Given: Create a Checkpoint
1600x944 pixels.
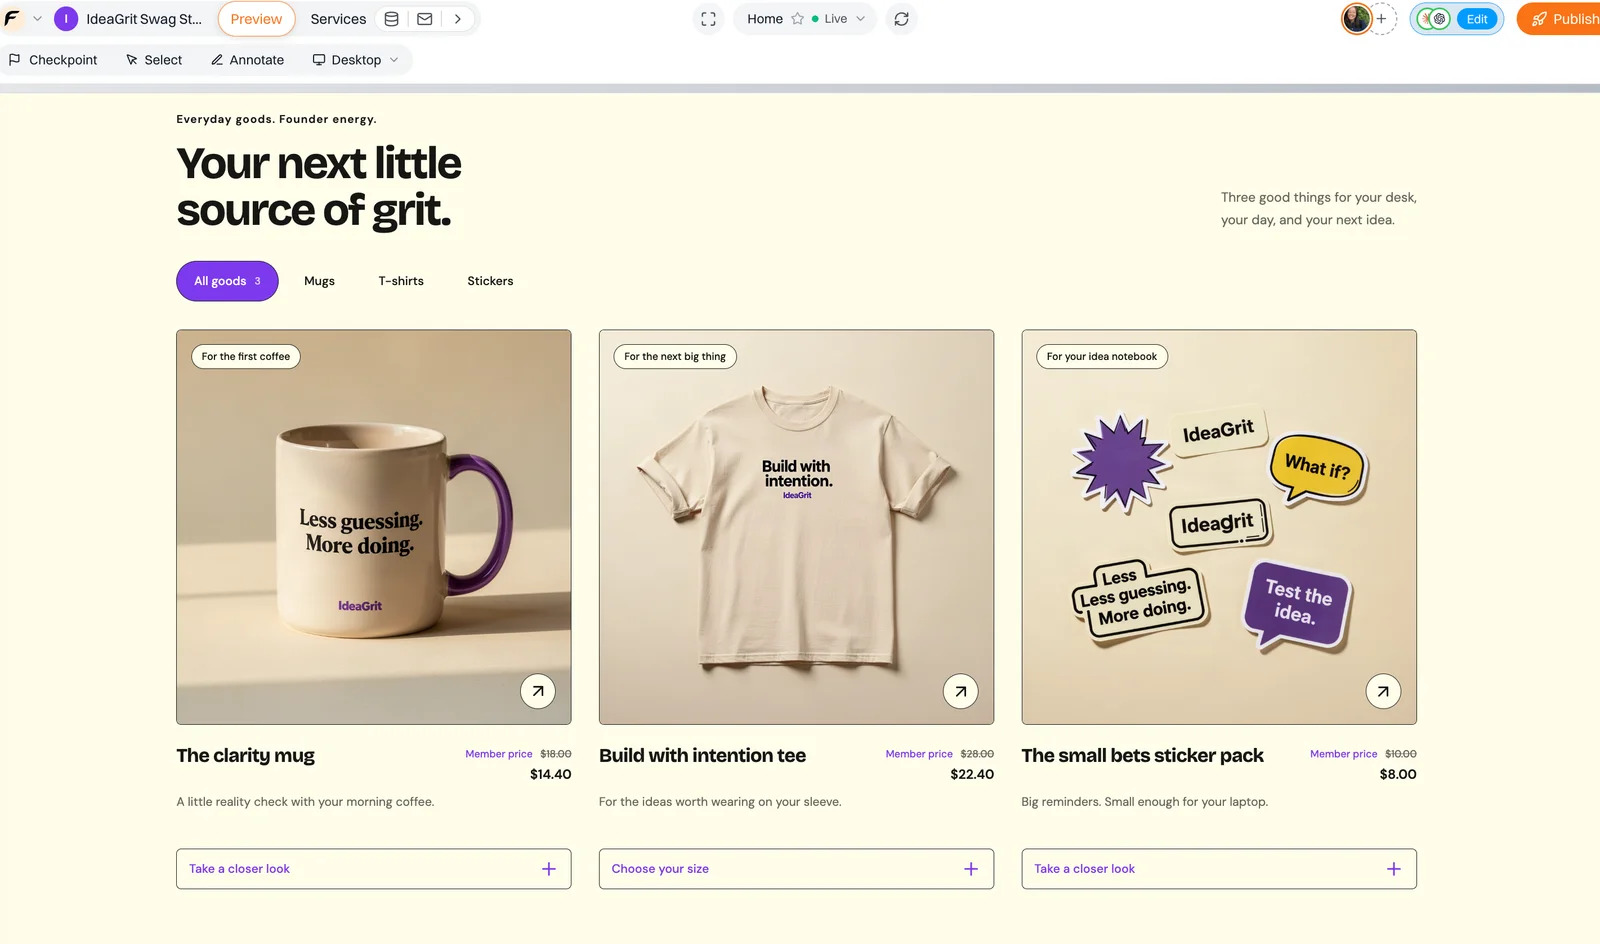Looking at the screenshot, I should coord(53,60).
